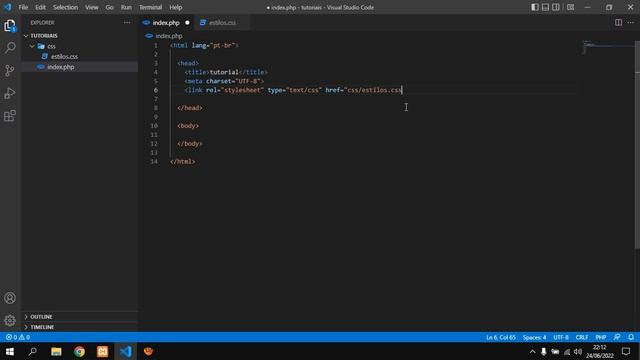Open the Go menu
Viewport: 640px width, 360px height.
109,7
